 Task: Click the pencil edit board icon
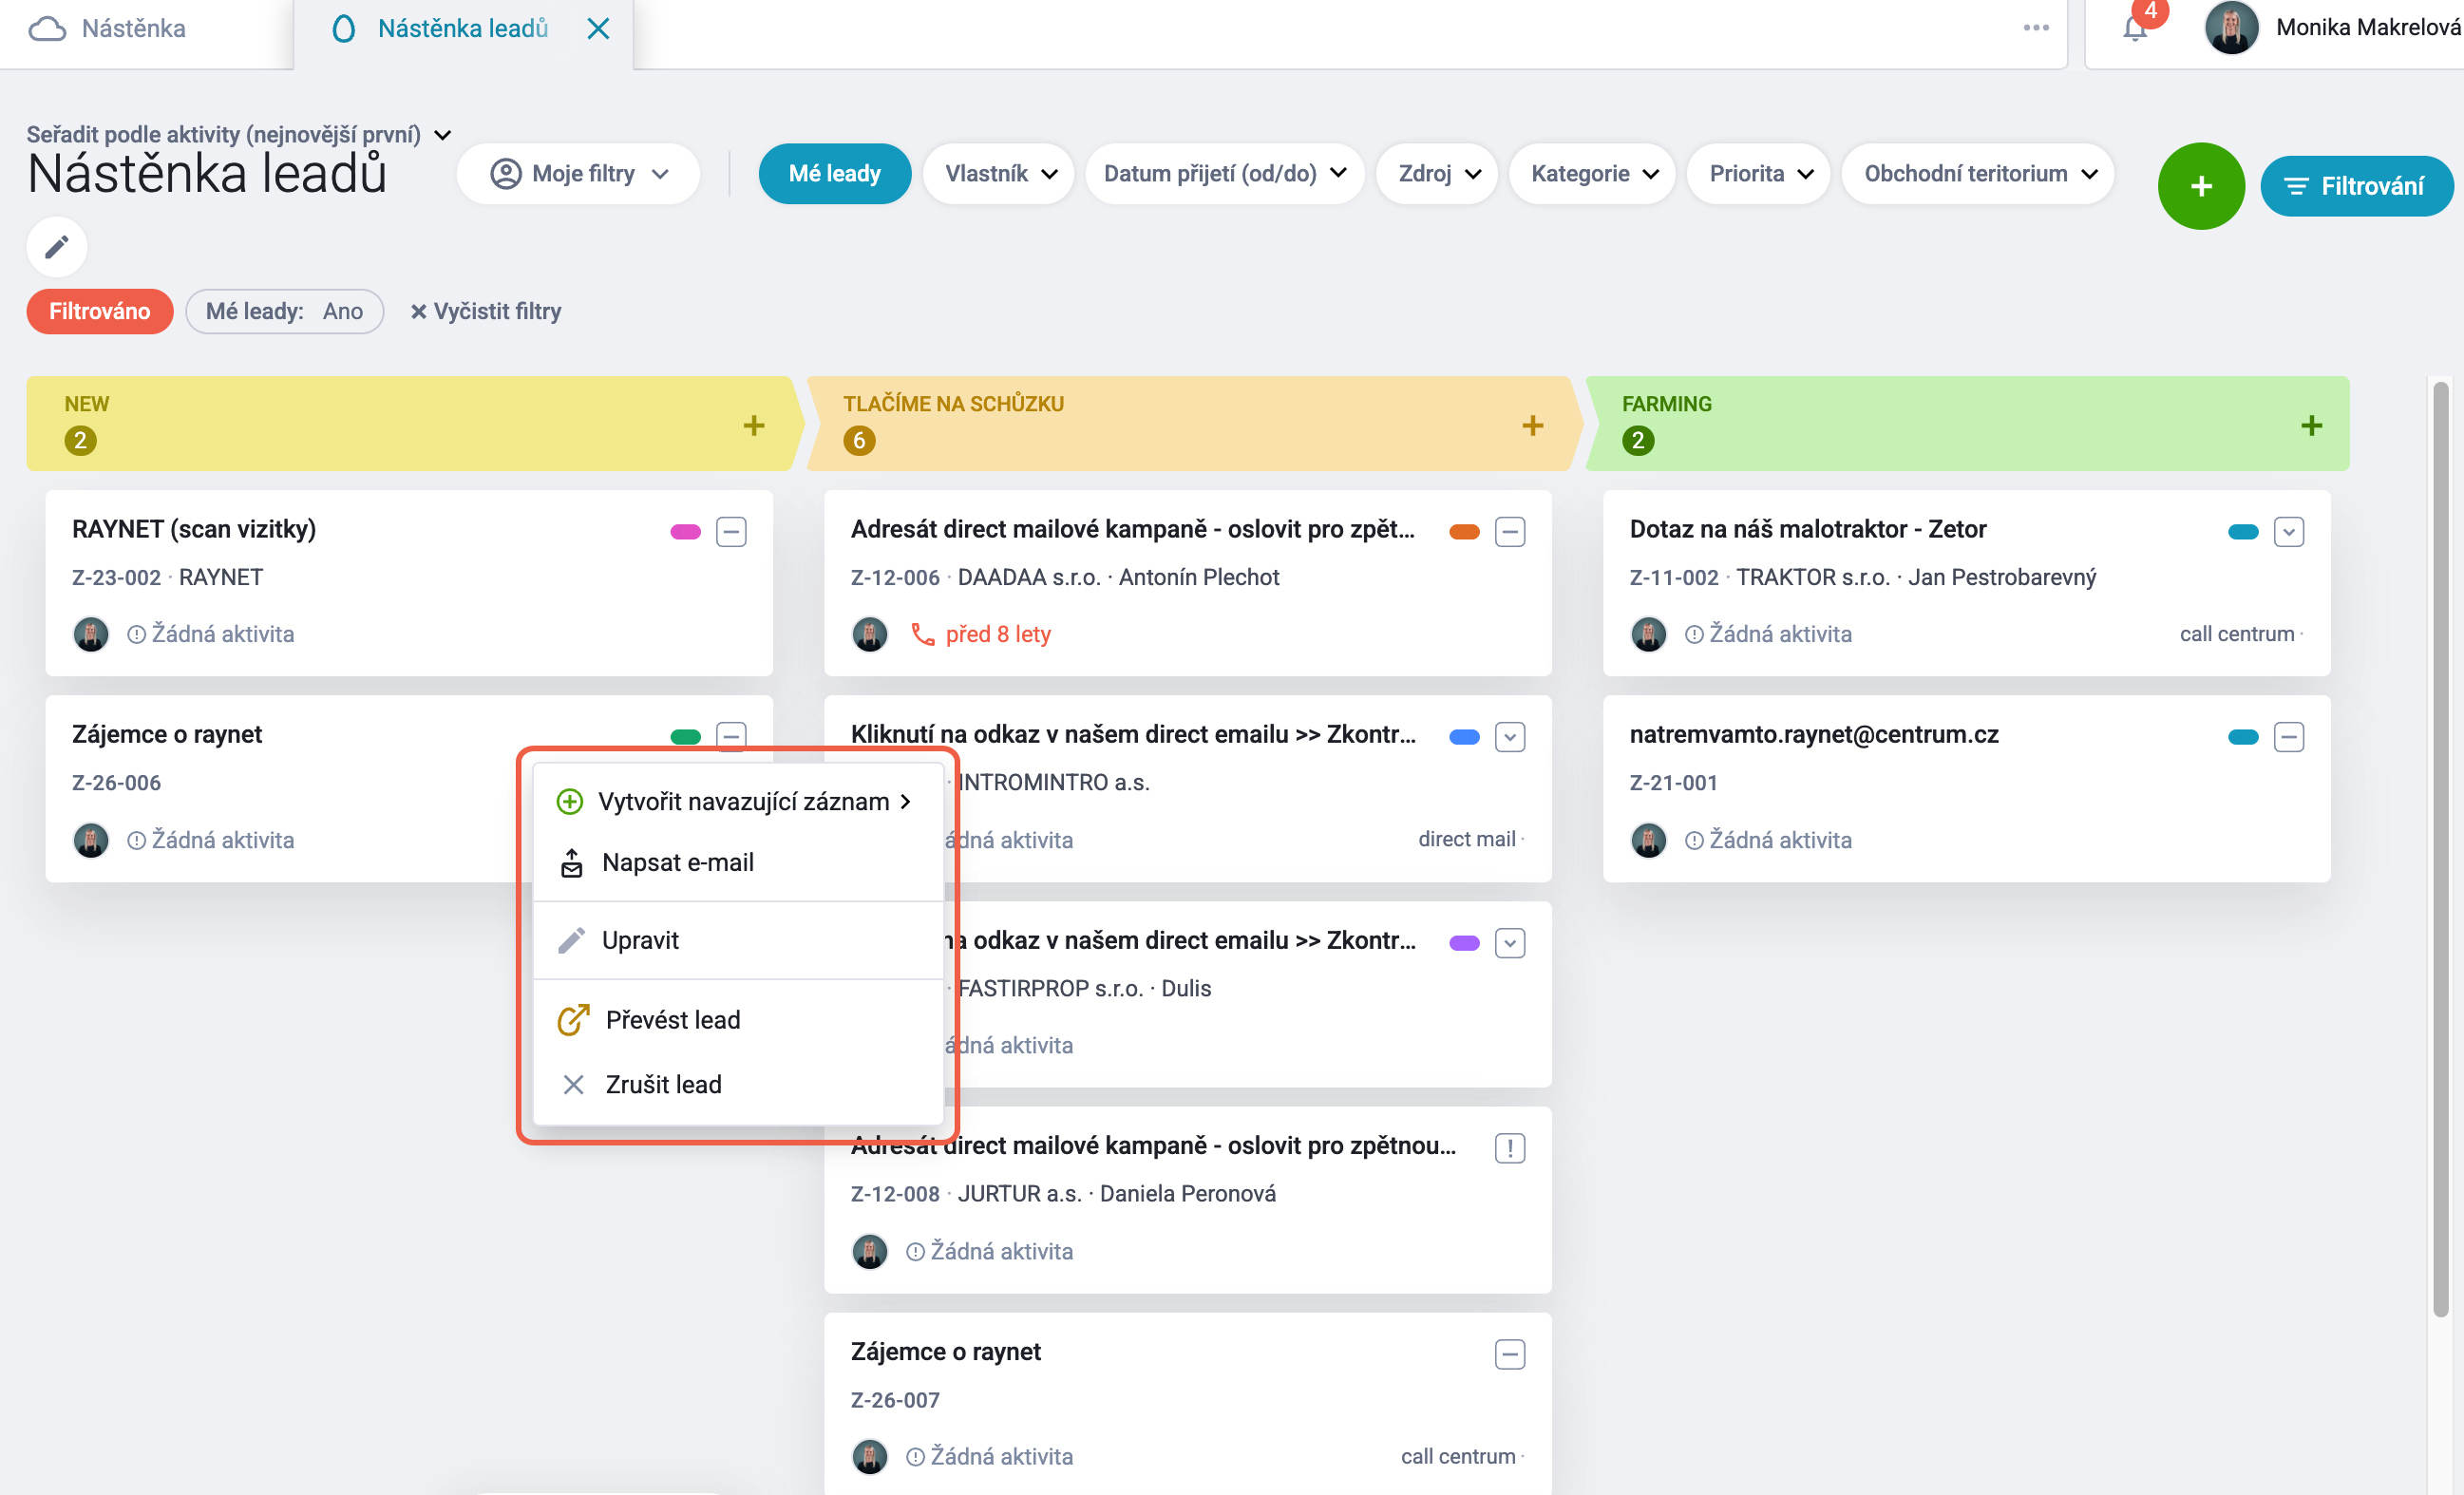57,246
